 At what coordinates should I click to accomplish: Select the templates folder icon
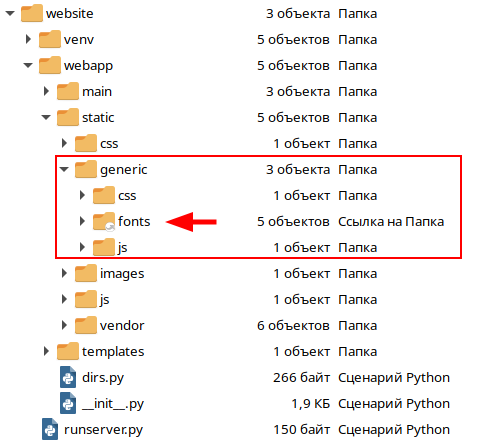(68, 351)
